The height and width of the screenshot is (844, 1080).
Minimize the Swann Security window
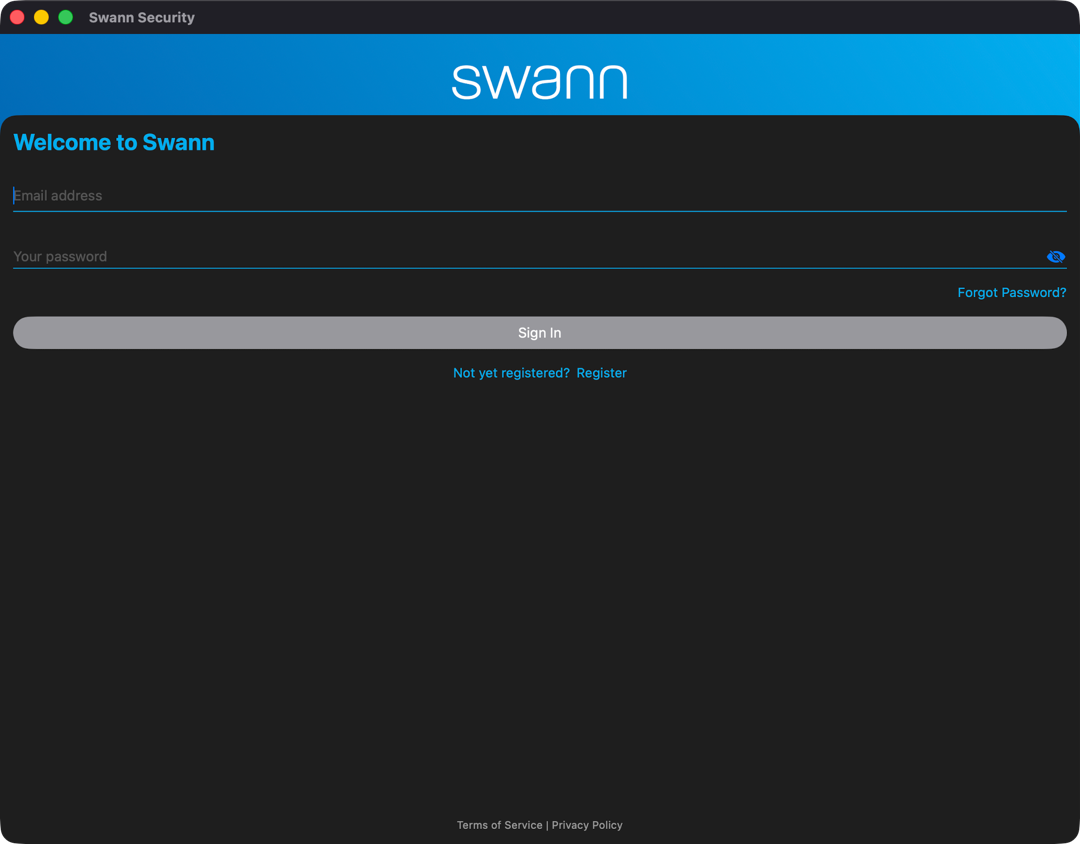[x=41, y=17]
